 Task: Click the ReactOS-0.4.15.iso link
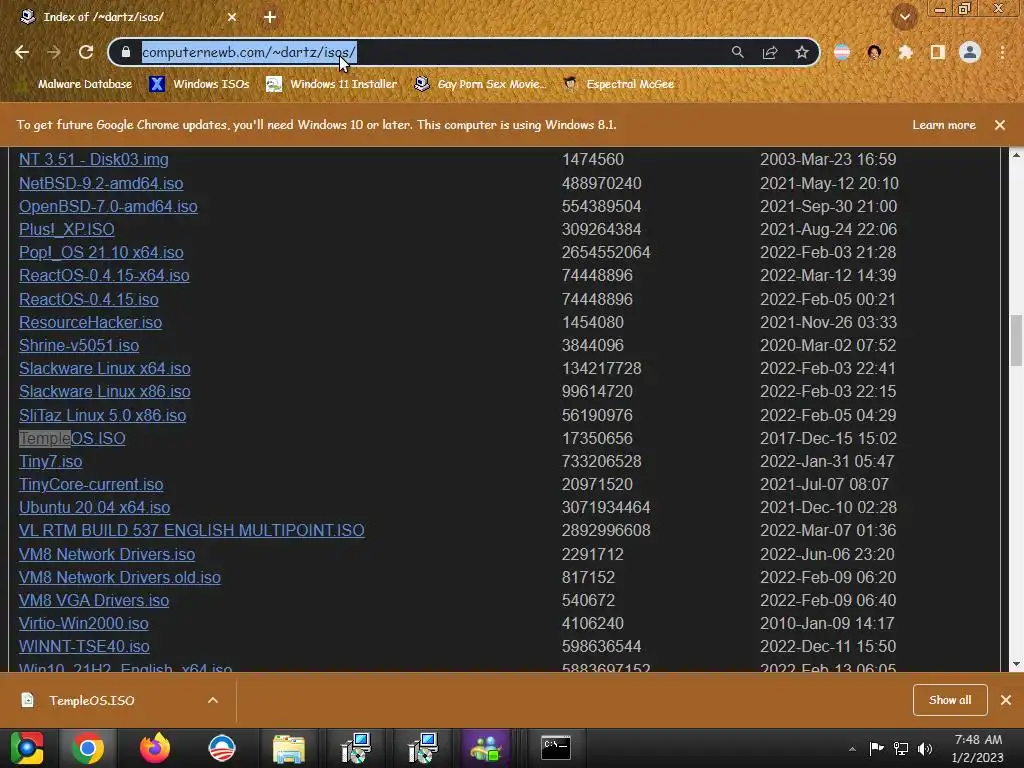coord(89,299)
